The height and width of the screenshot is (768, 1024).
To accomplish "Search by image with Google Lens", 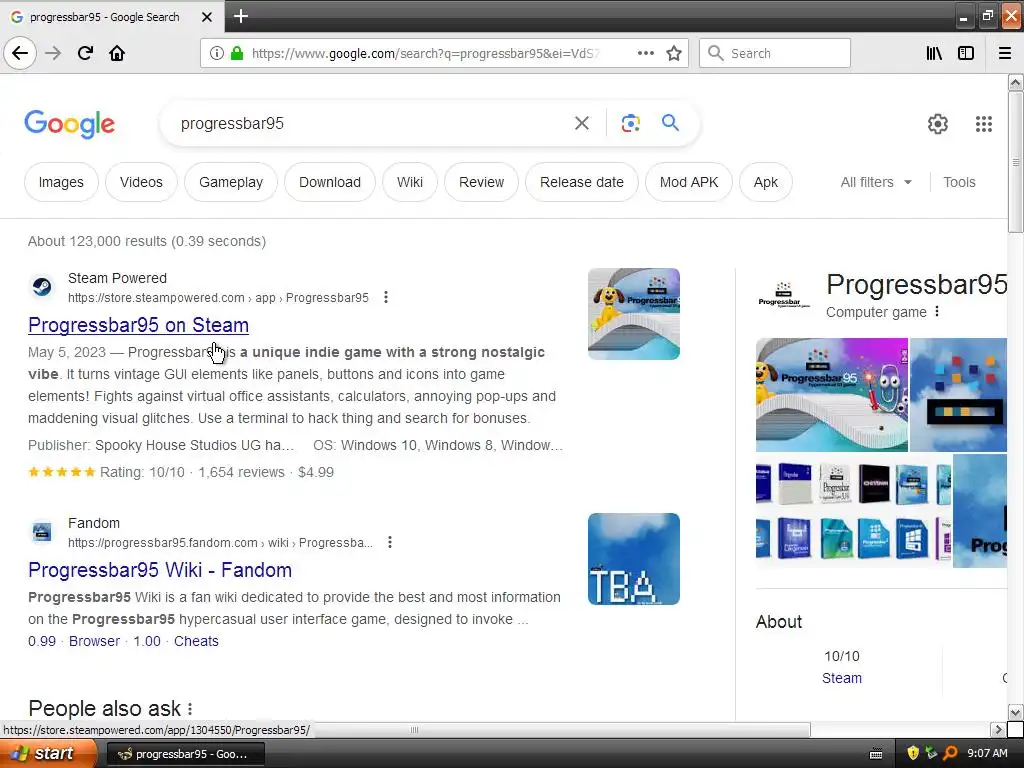I will [630, 123].
